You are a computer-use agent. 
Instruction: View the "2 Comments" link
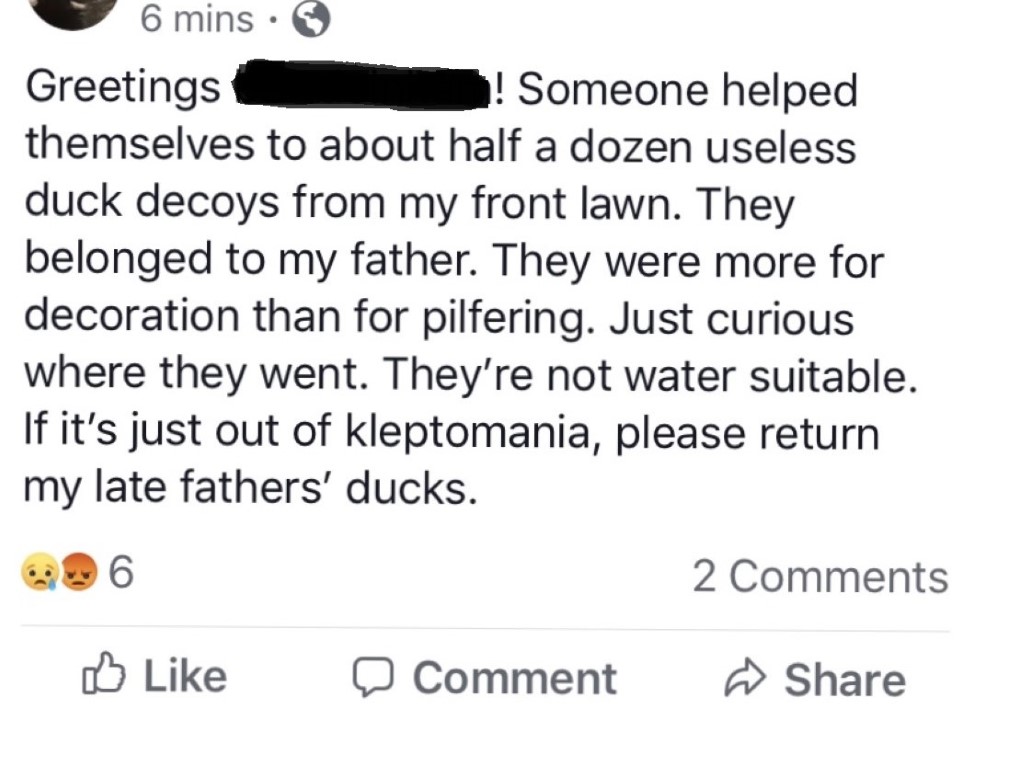pyautogui.click(x=820, y=577)
